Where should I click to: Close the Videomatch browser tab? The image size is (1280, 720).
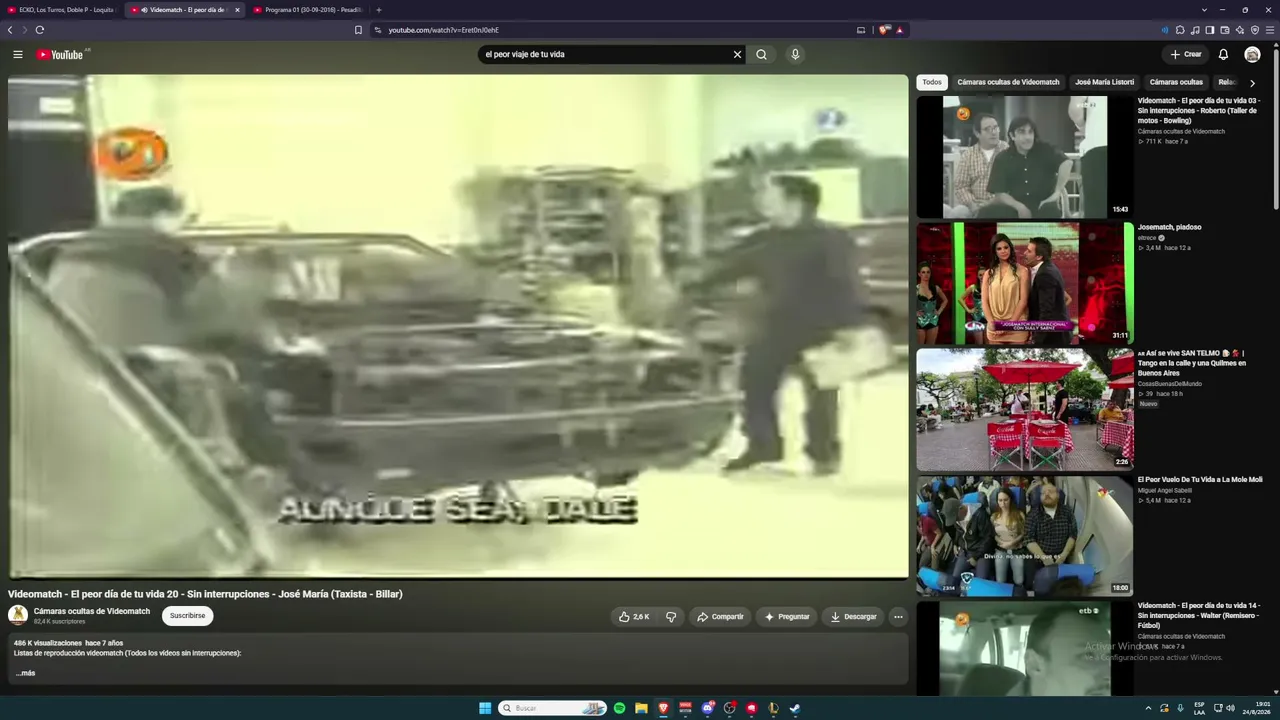pos(237,10)
